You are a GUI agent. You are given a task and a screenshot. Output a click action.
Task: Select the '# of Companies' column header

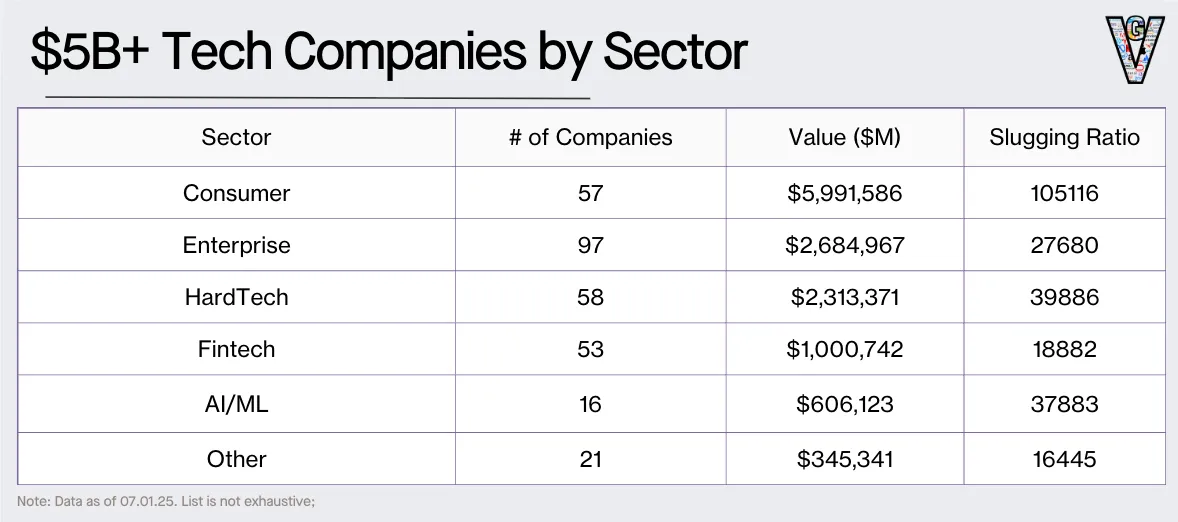[590, 137]
